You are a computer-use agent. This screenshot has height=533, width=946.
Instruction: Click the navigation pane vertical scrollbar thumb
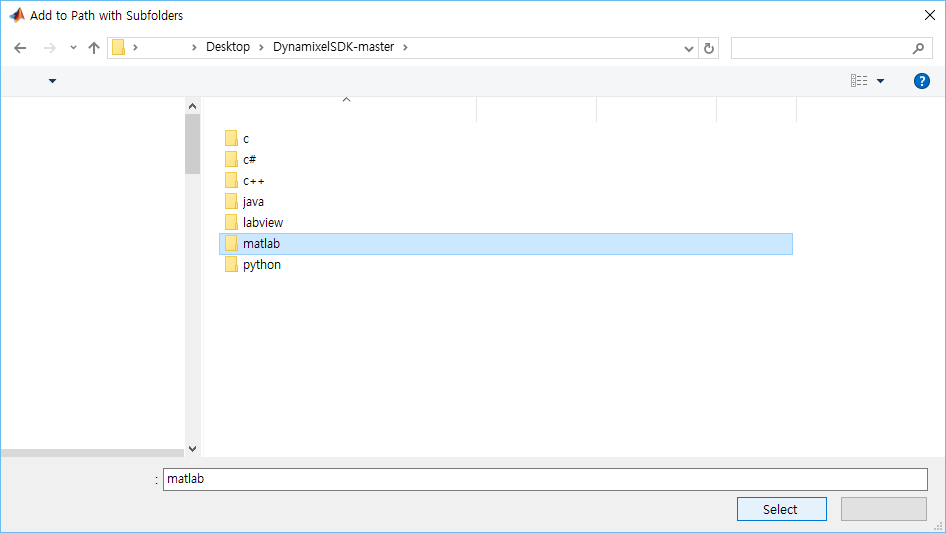point(192,144)
